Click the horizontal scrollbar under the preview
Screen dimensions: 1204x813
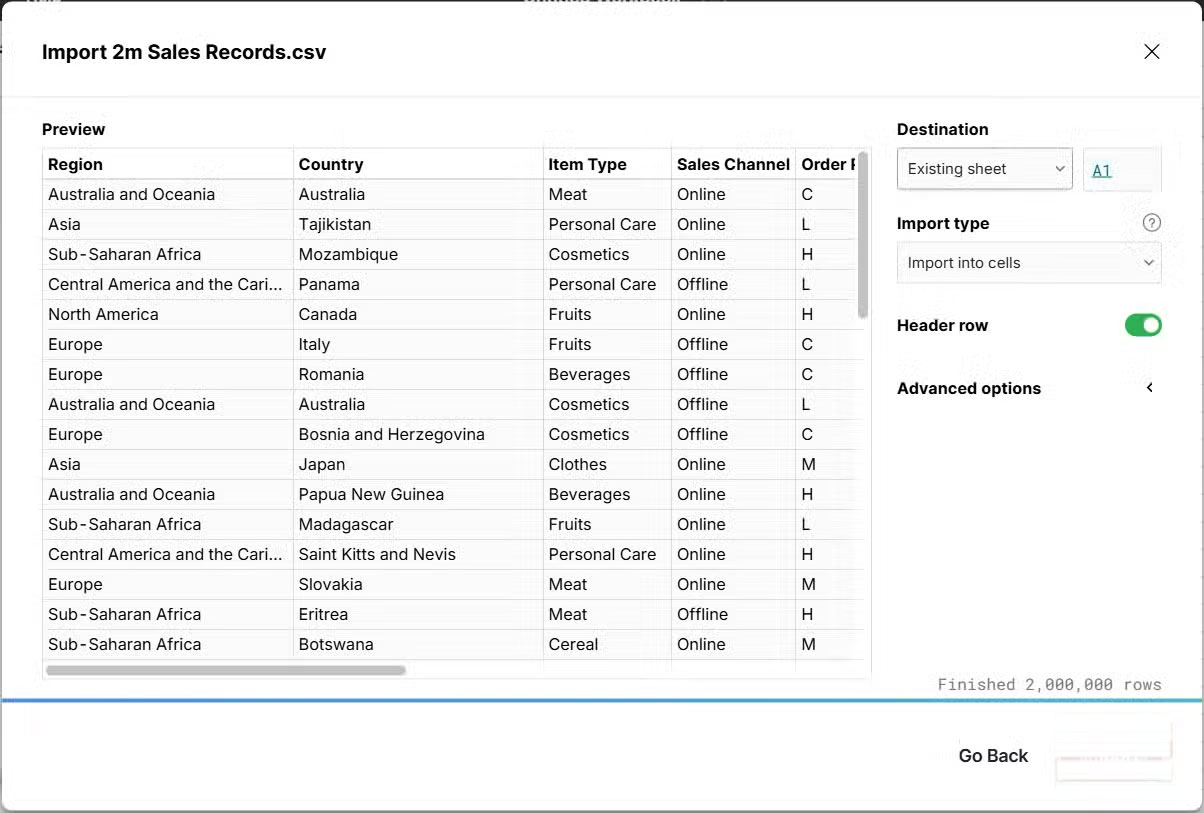pyautogui.click(x=225, y=669)
